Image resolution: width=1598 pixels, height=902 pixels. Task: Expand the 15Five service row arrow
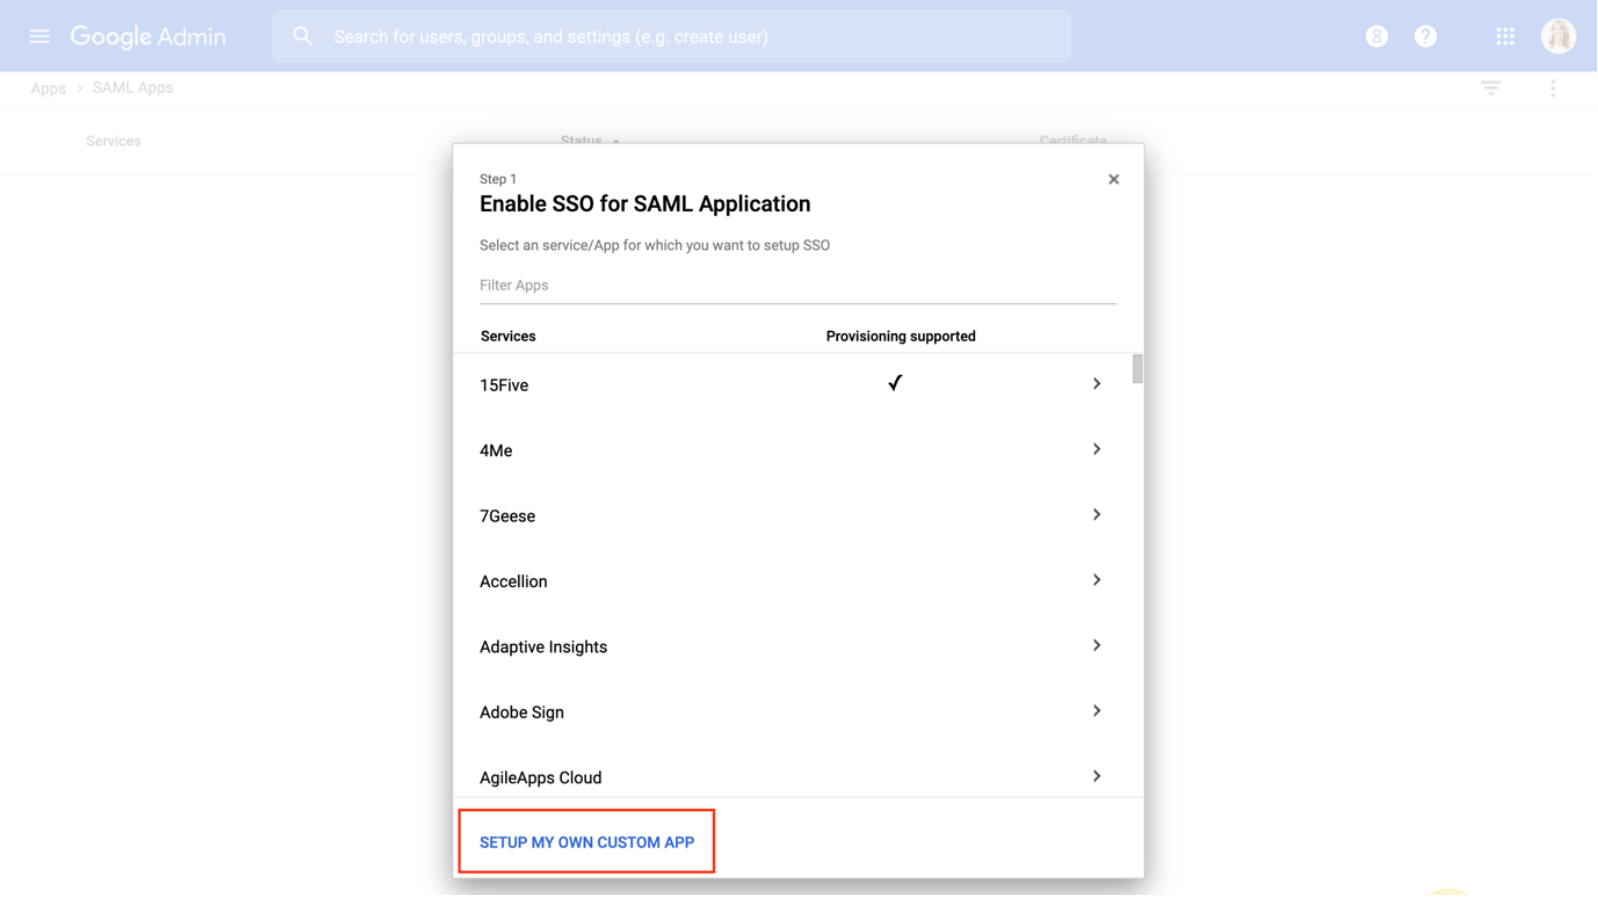point(1097,384)
